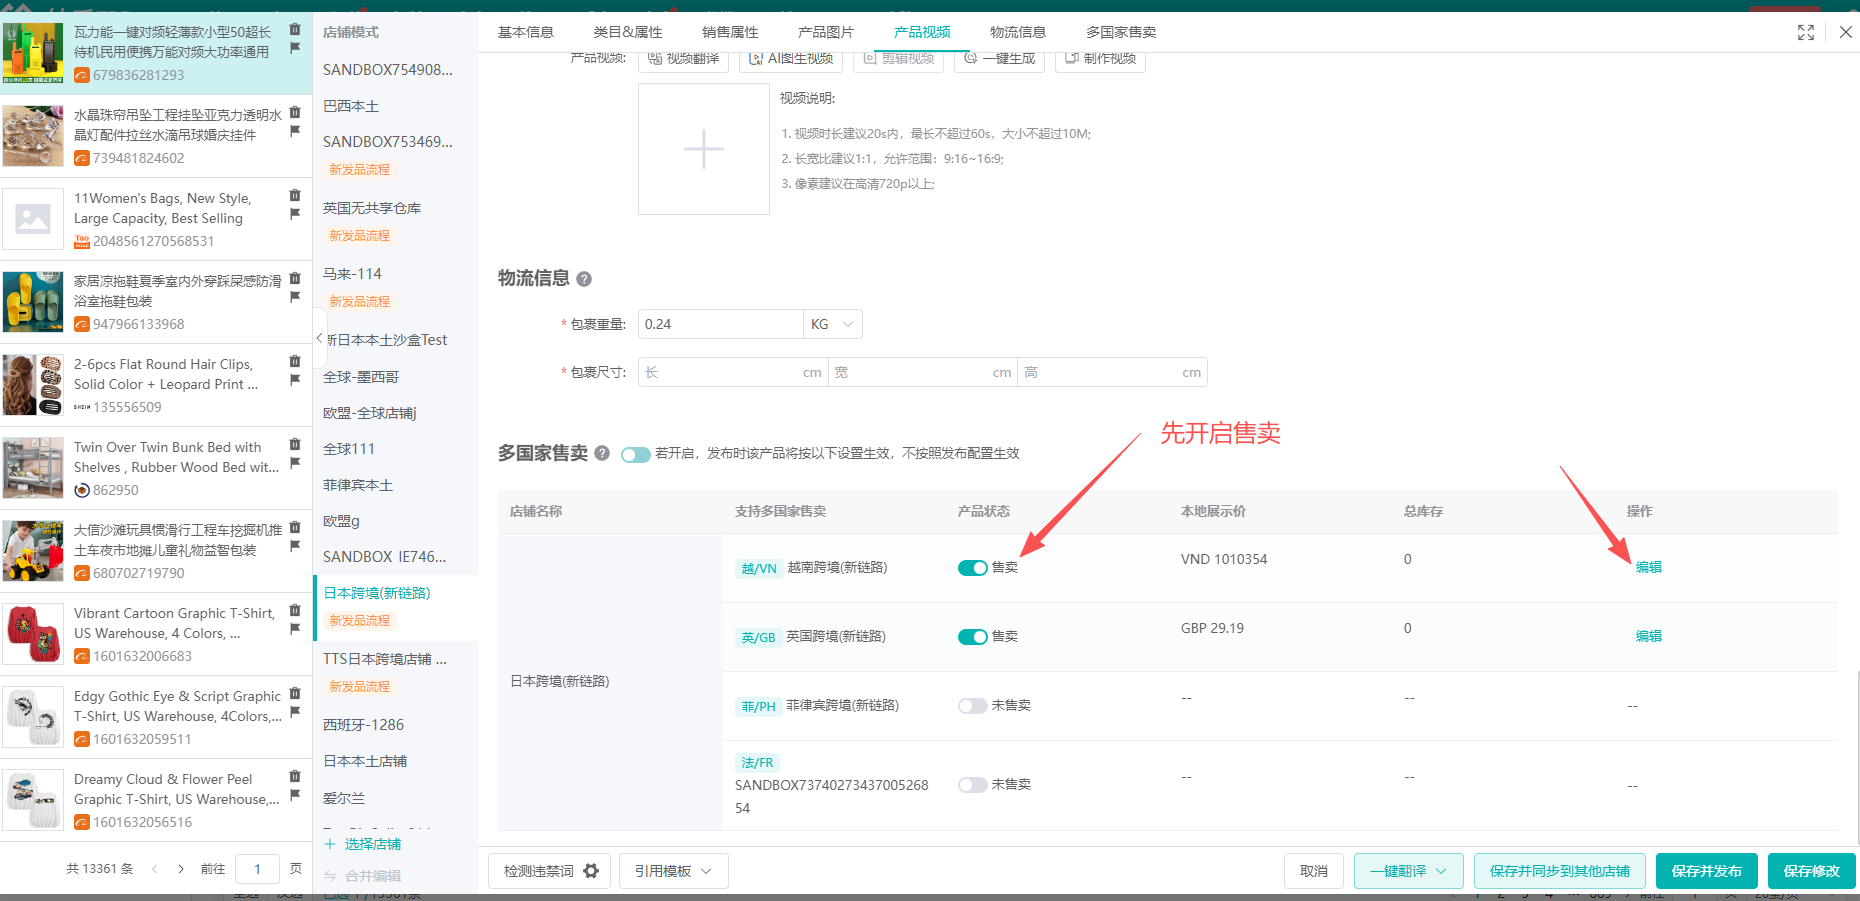Open the help tip beside 物流信息

584,279
